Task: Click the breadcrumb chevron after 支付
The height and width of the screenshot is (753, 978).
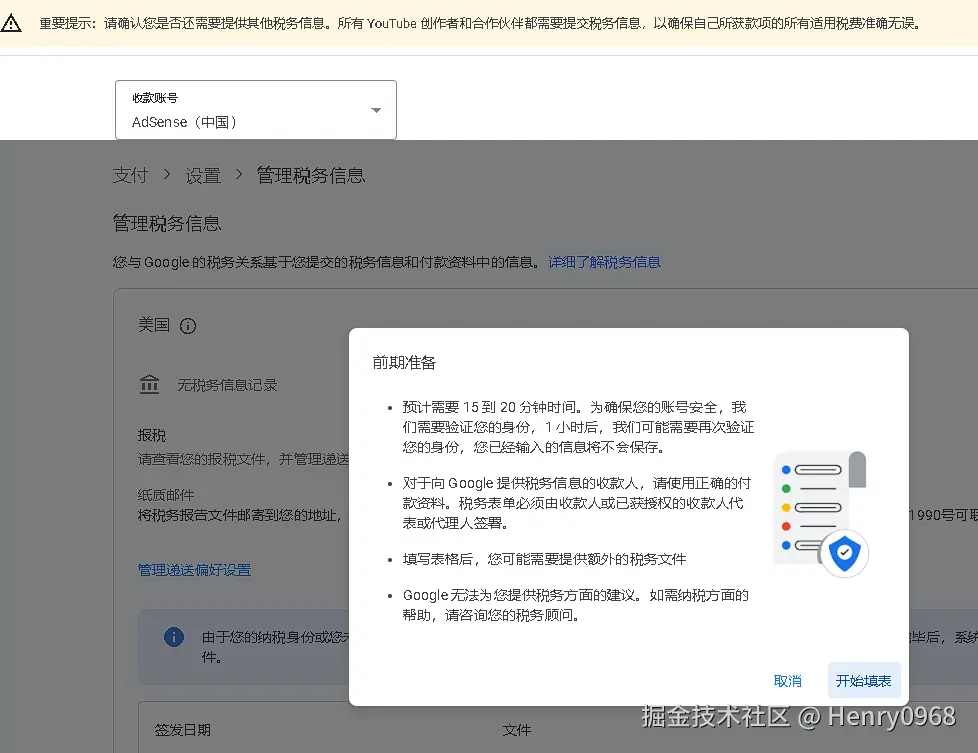Action: pos(167,175)
